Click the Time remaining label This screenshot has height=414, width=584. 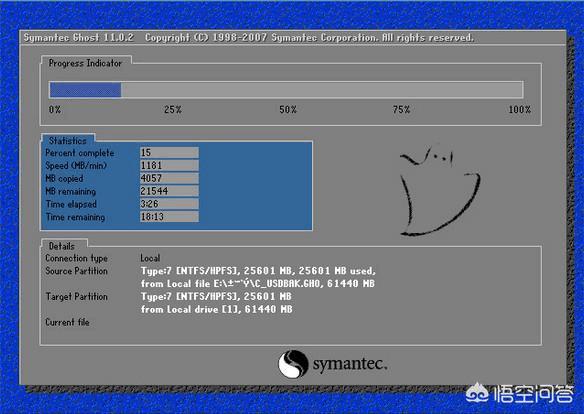75,217
